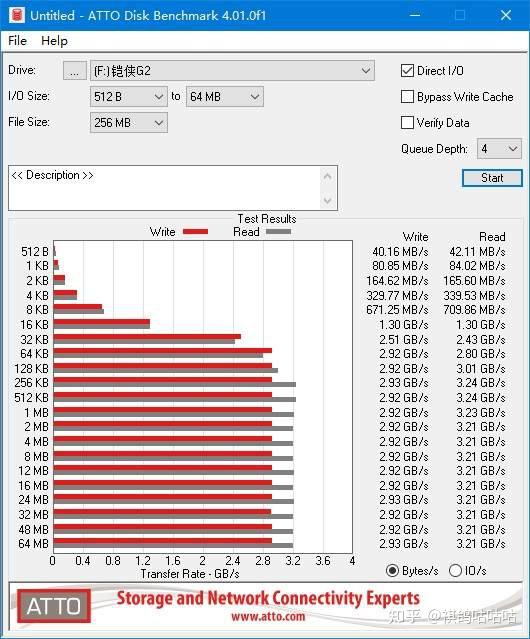Click the 2.43 GB/s read value

tap(481, 339)
